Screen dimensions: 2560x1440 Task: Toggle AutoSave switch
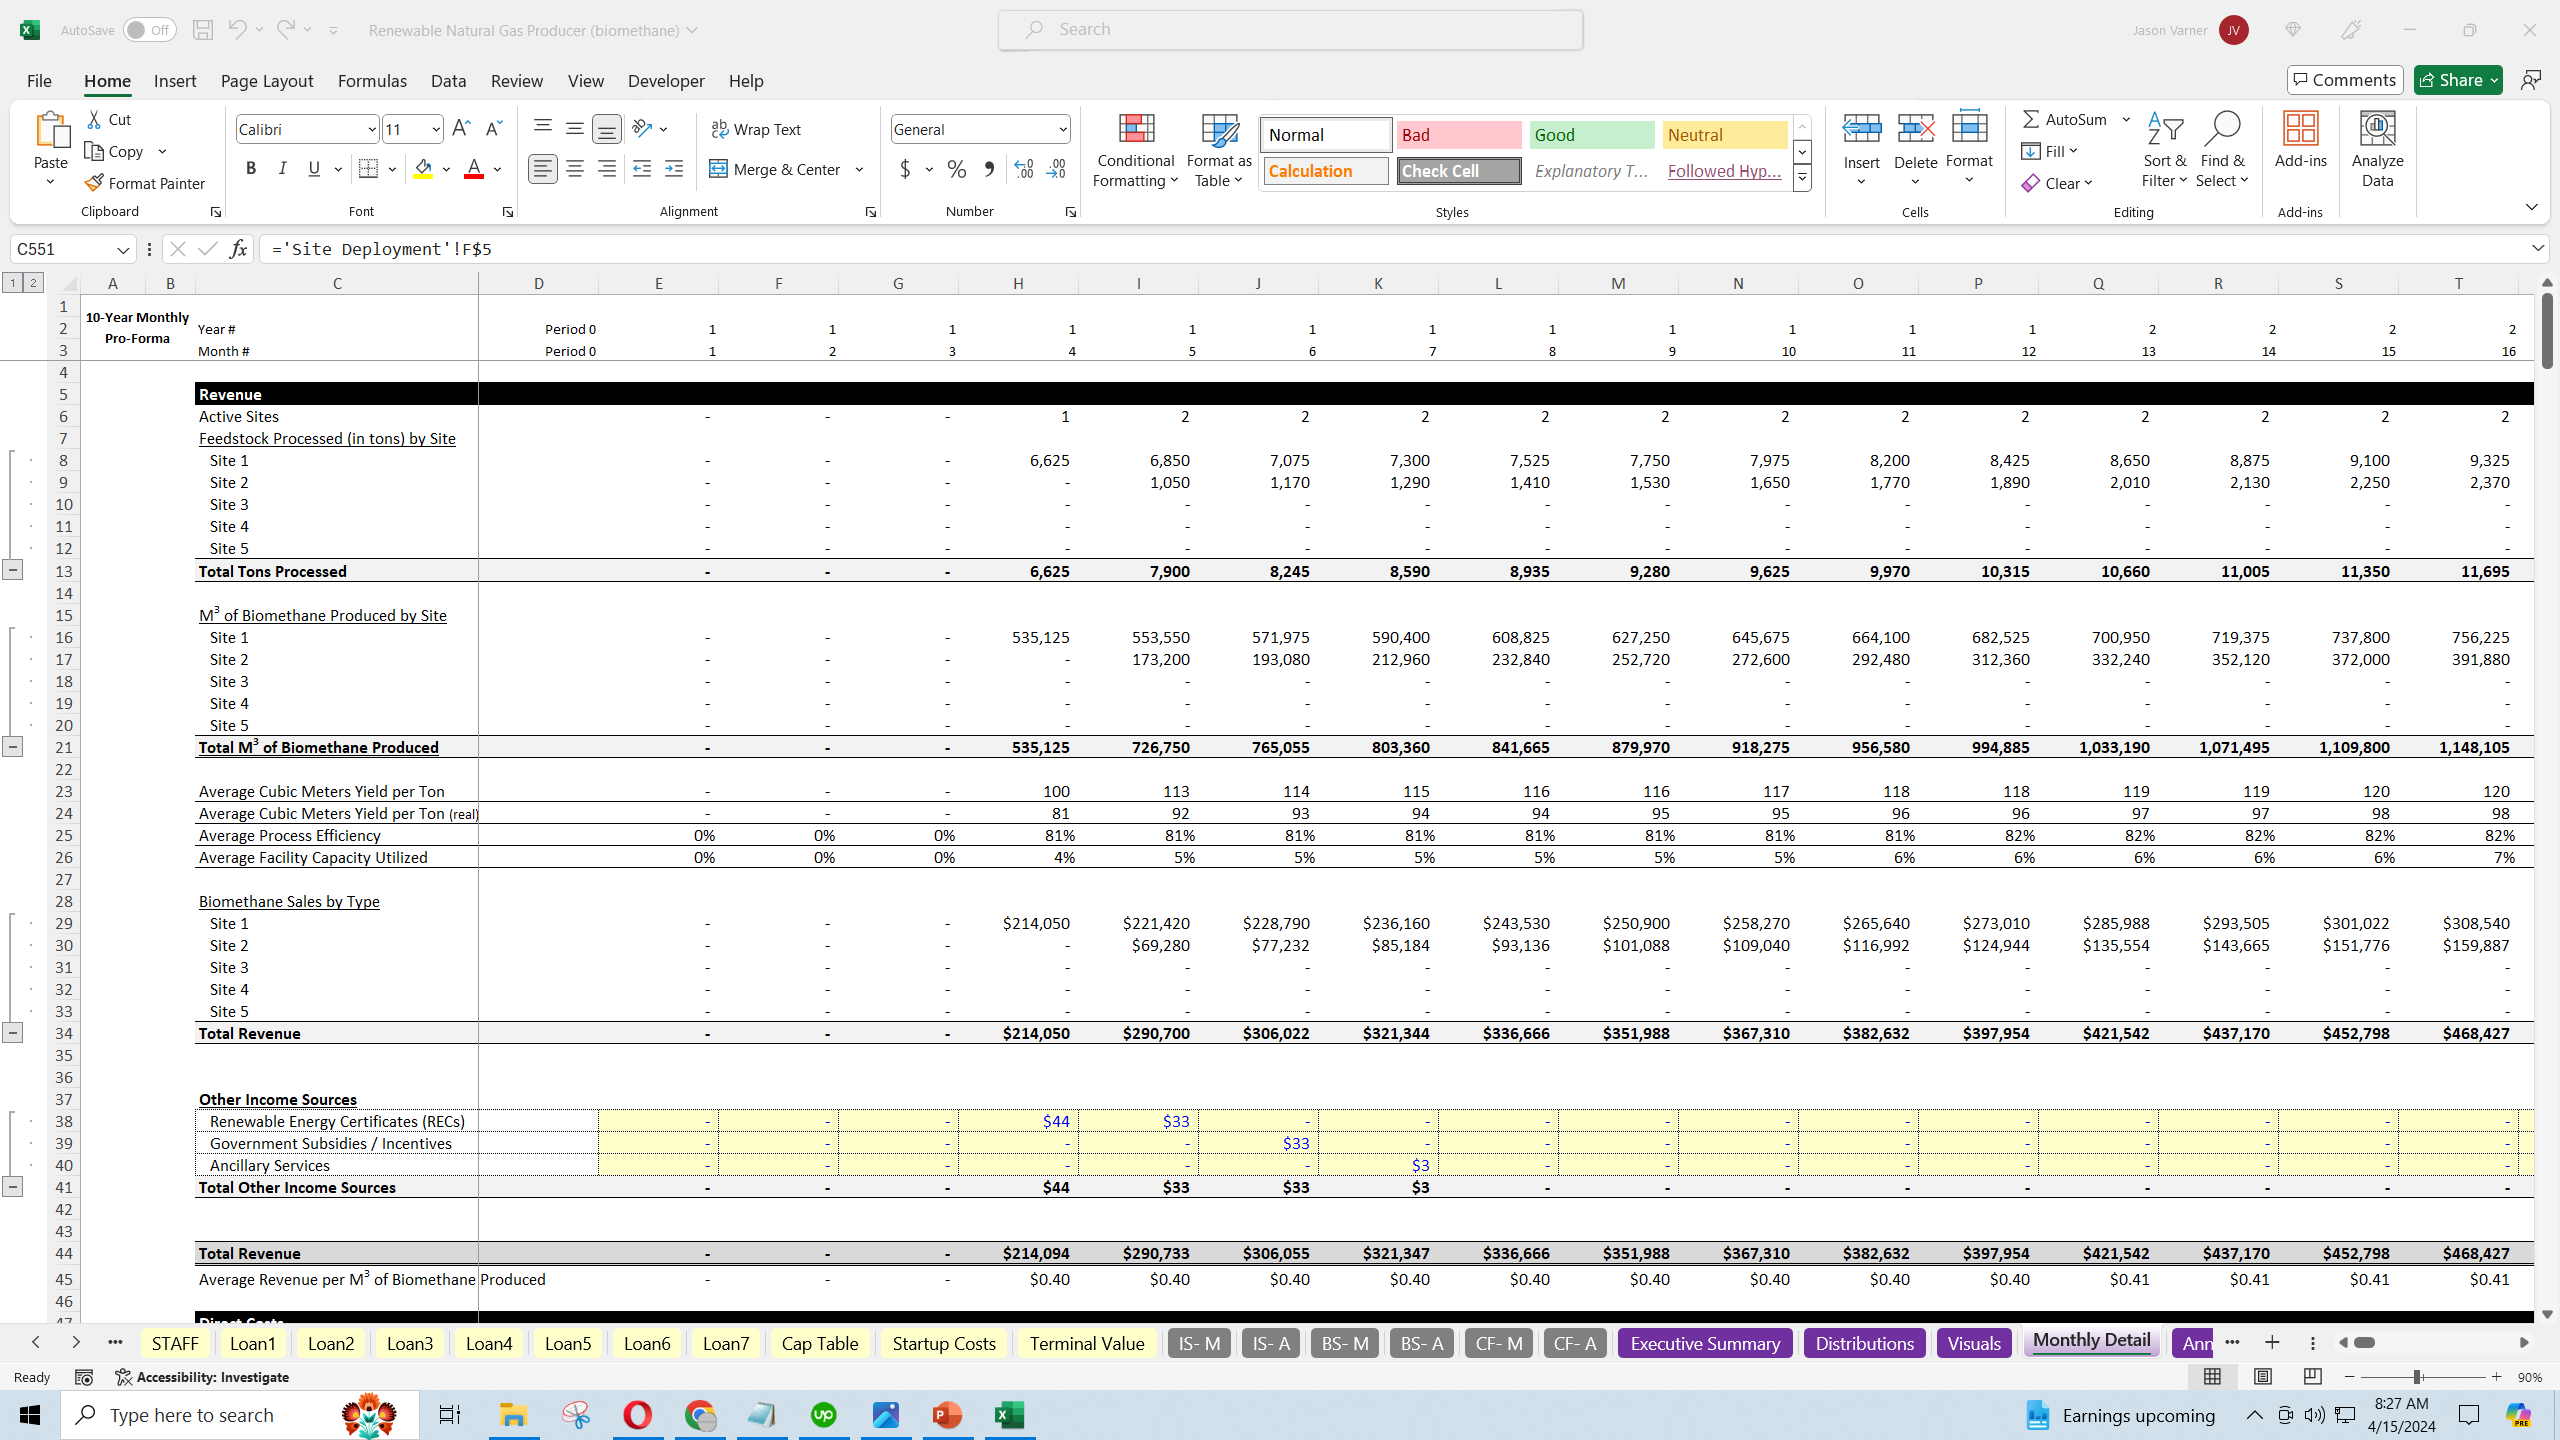[x=149, y=30]
